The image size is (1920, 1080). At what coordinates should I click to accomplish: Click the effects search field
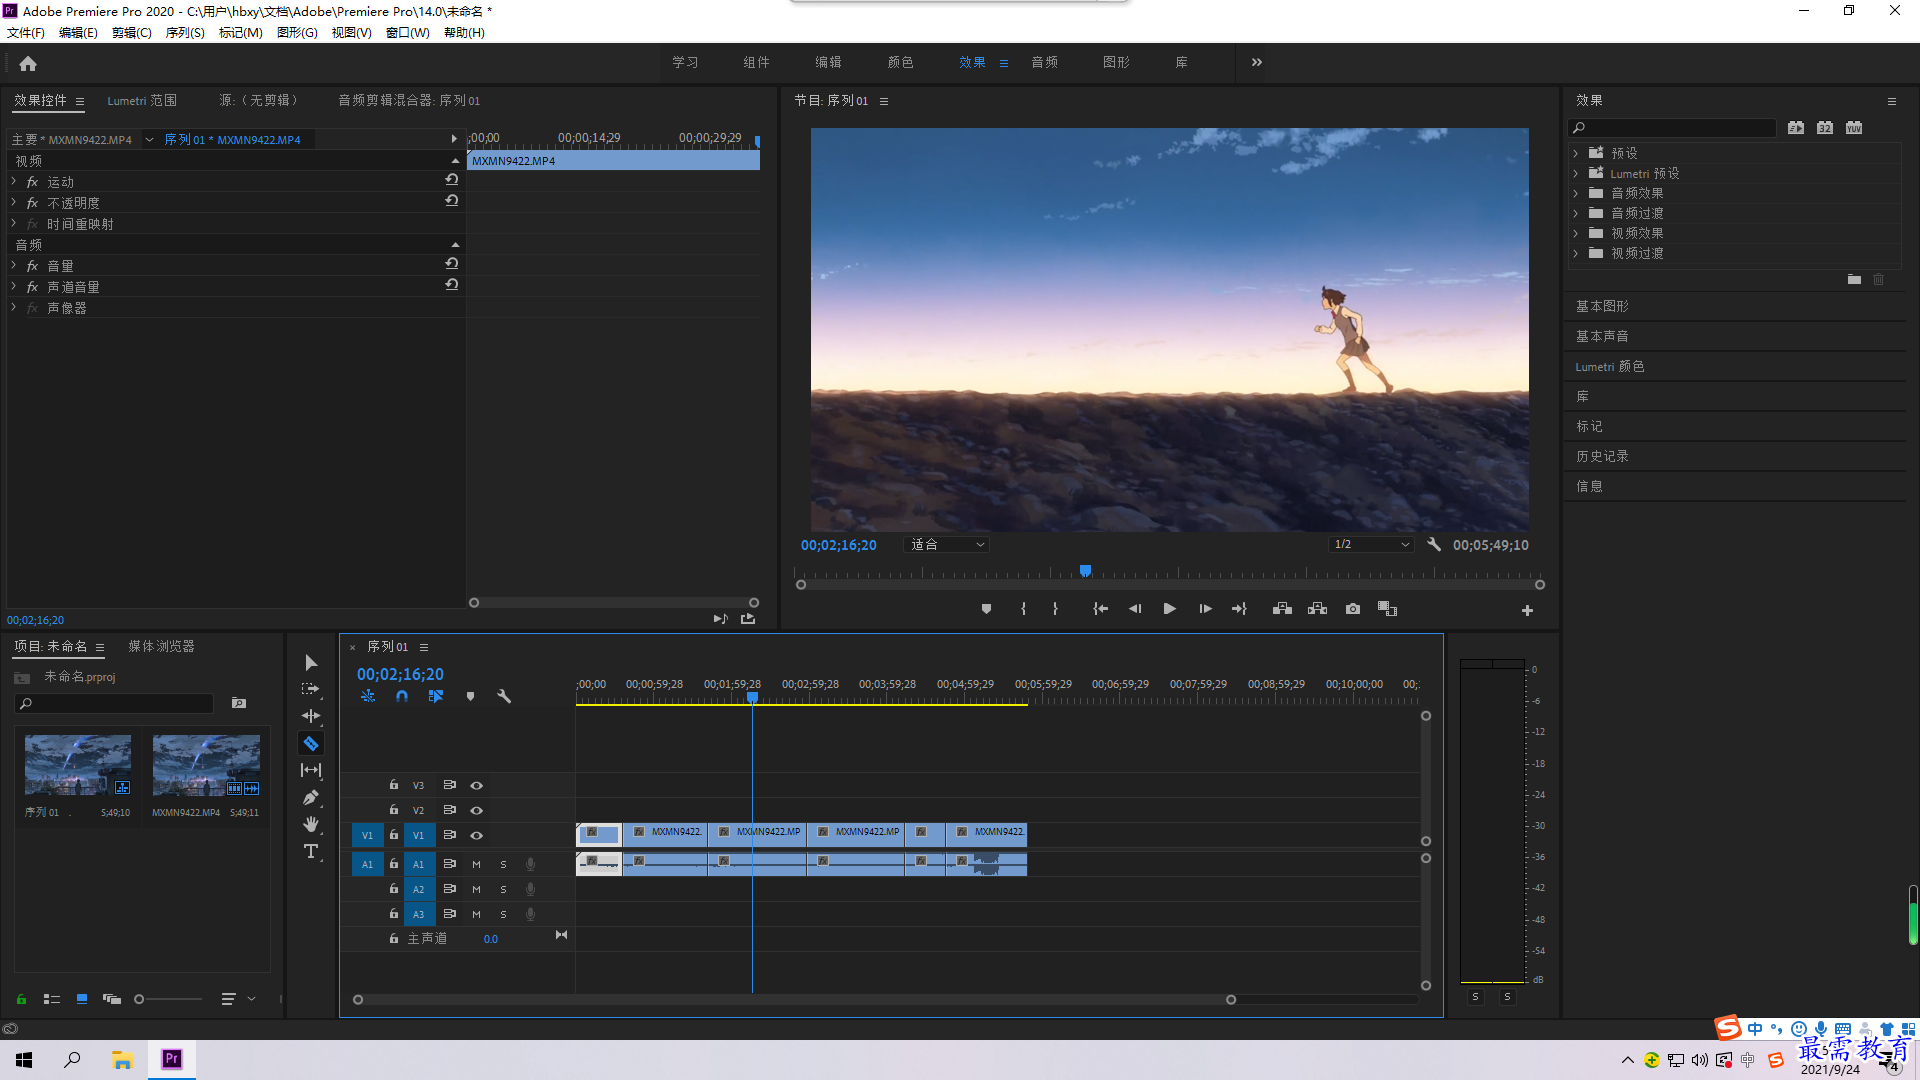tap(1672, 128)
